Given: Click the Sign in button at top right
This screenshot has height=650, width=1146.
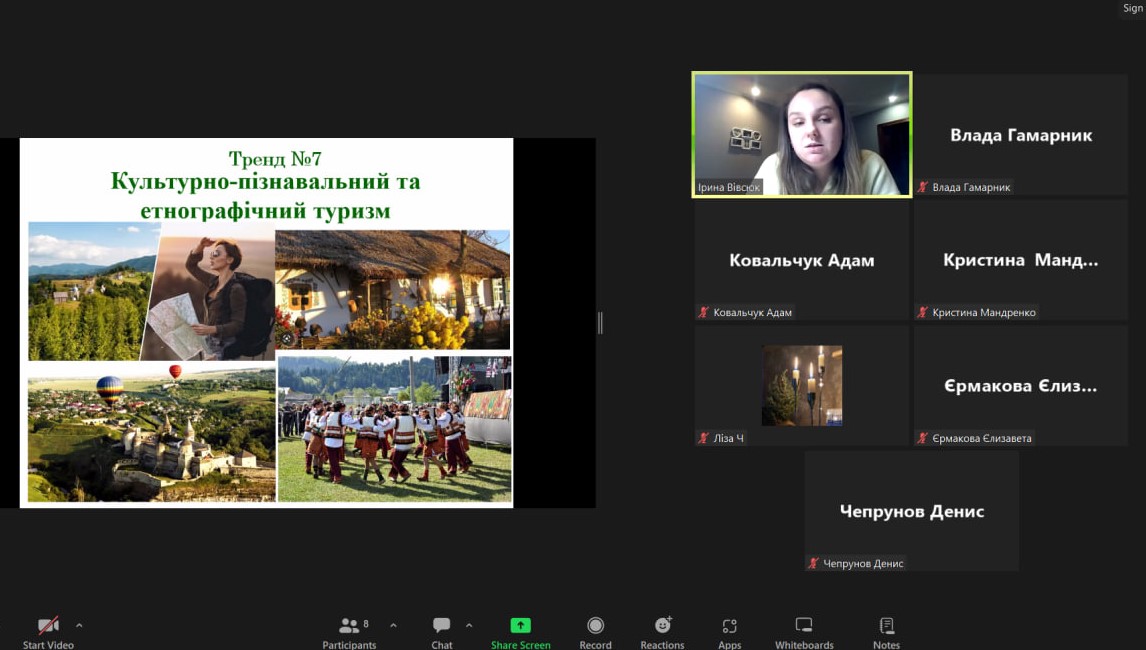Looking at the screenshot, I should click(x=1132, y=8).
